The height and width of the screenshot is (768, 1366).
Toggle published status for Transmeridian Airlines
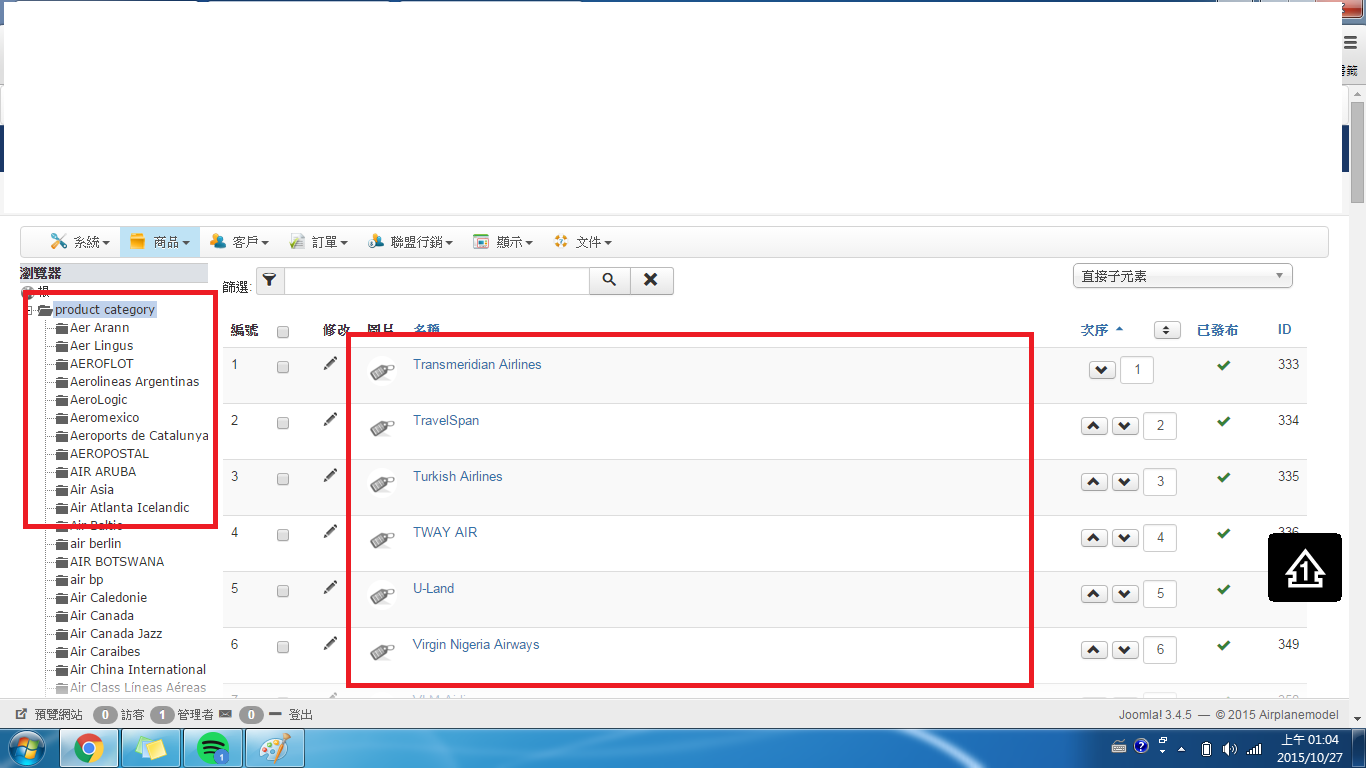click(x=1223, y=366)
